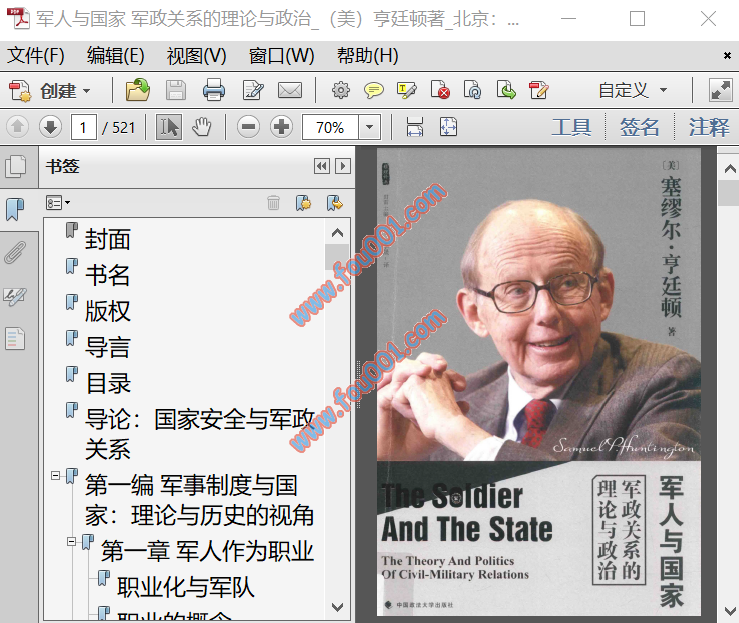The width and height of the screenshot is (739, 623).
Task: Click the Edit text and sign icon
Action: coord(253,90)
